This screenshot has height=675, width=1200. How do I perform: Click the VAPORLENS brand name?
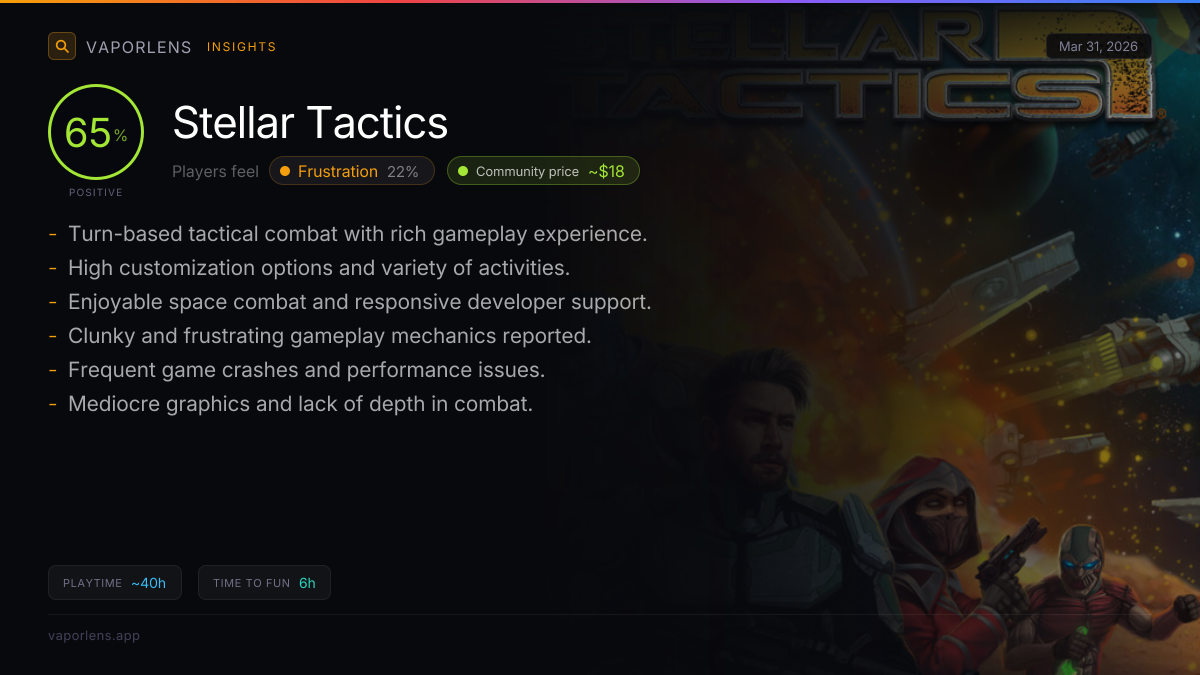(x=138, y=47)
